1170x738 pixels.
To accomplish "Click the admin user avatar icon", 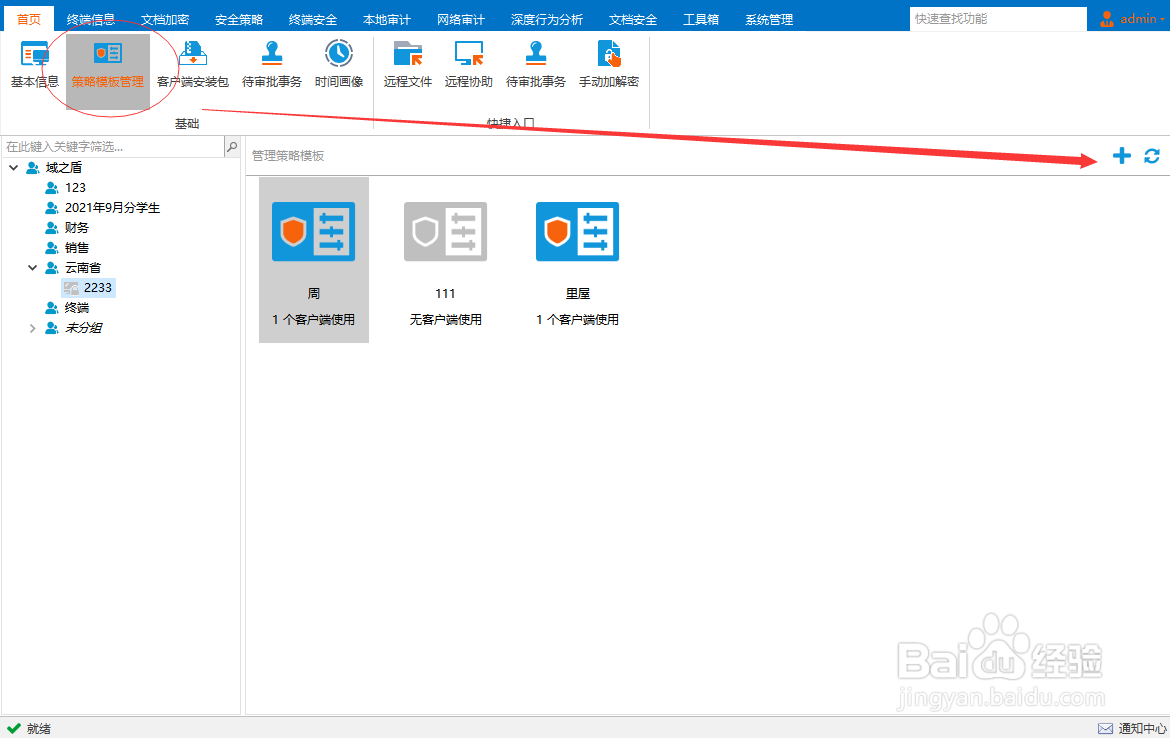I will tap(1107, 19).
